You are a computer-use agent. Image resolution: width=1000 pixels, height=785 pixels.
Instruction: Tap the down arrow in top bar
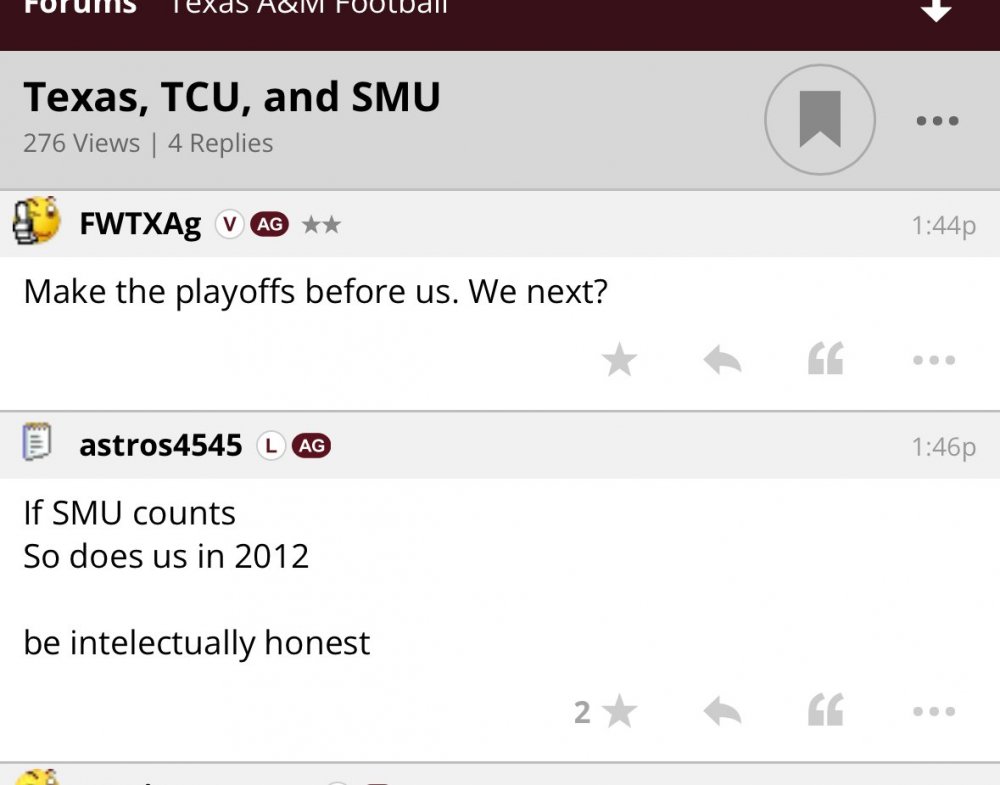click(935, 10)
